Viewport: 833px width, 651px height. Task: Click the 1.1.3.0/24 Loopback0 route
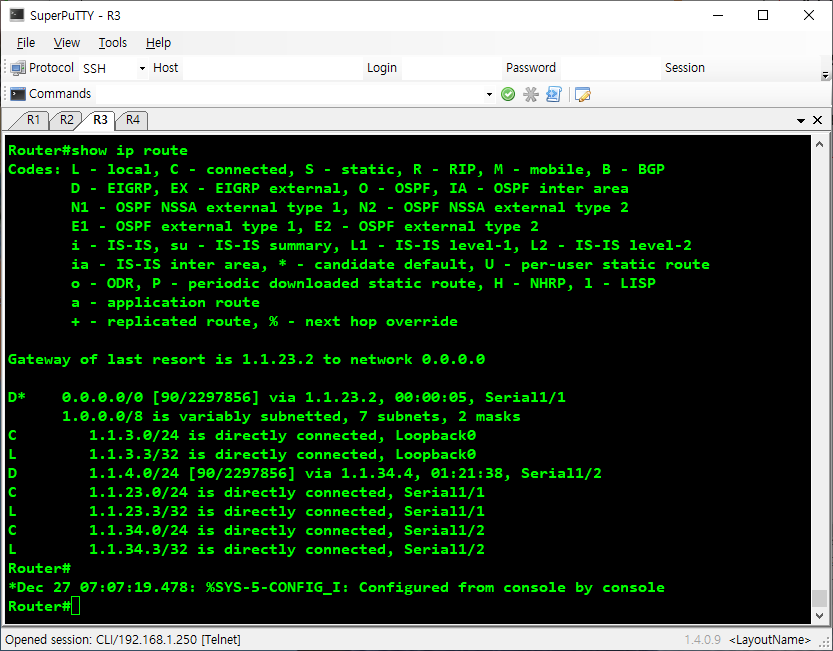pos(242,435)
